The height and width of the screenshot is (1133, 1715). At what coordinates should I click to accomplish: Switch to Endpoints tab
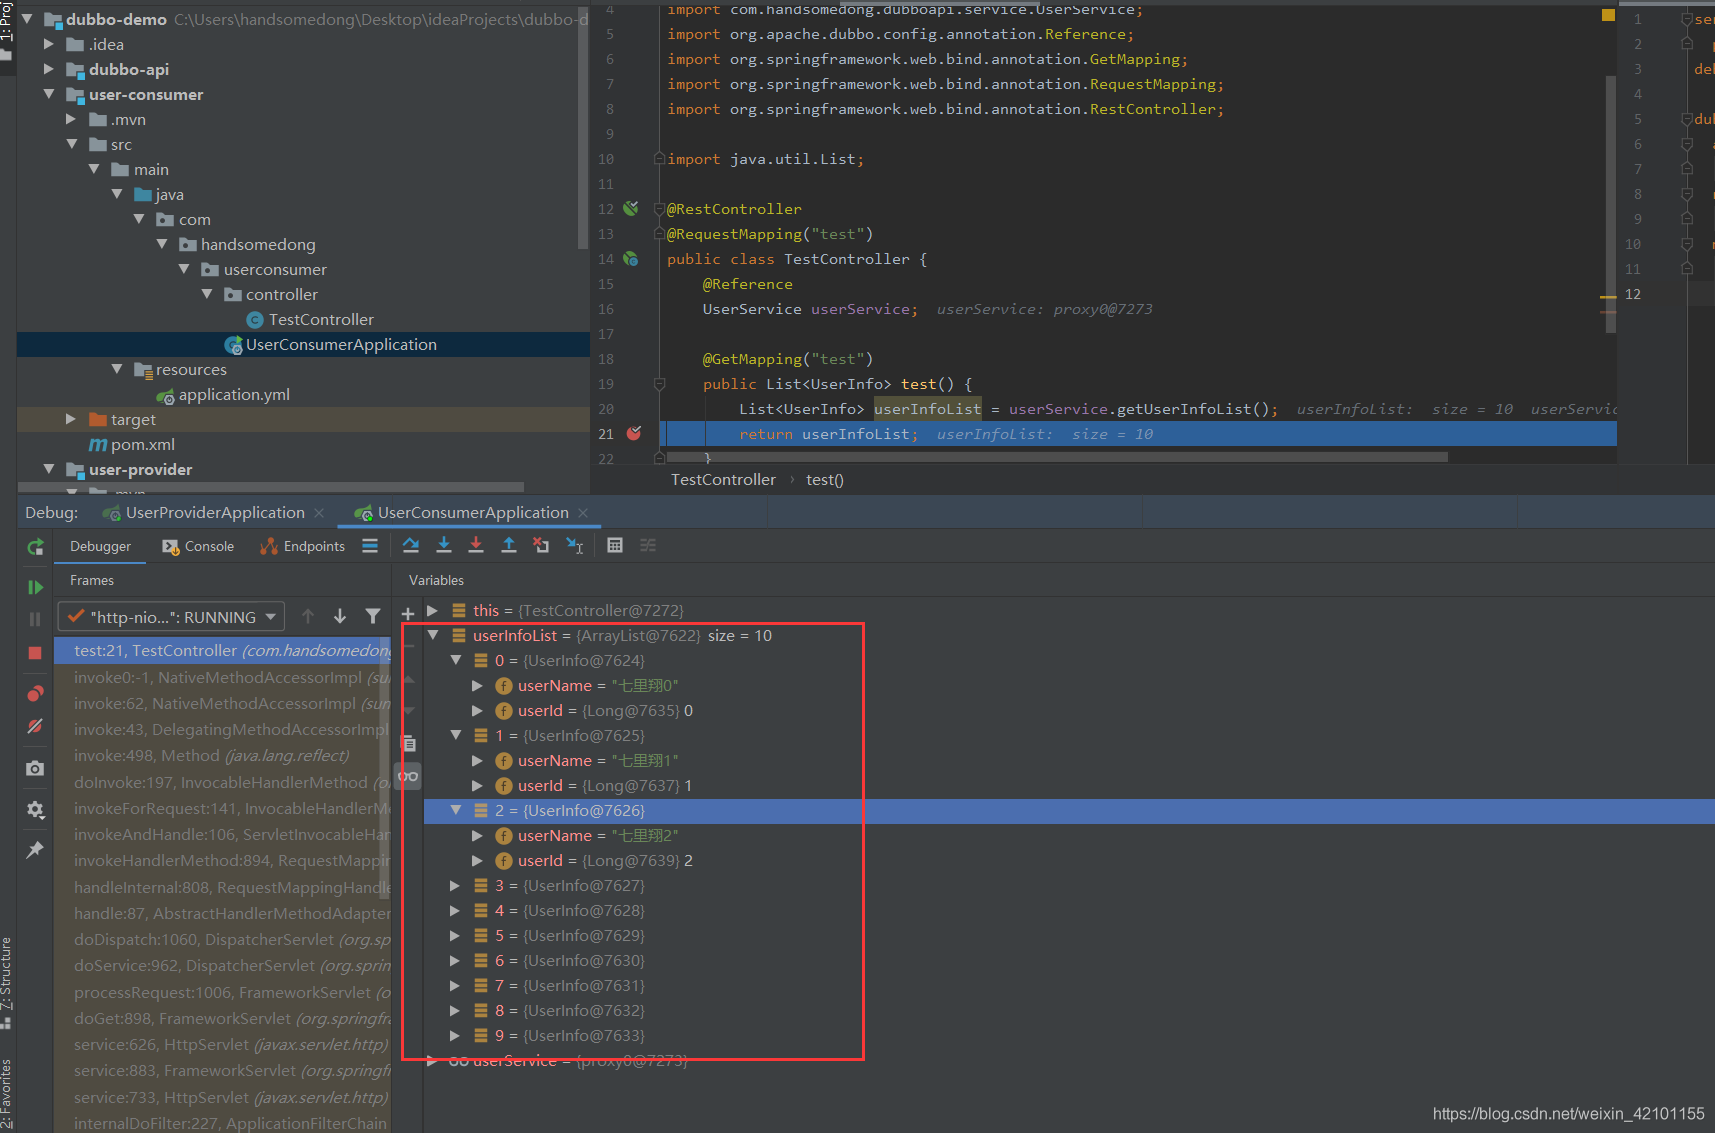coord(302,547)
